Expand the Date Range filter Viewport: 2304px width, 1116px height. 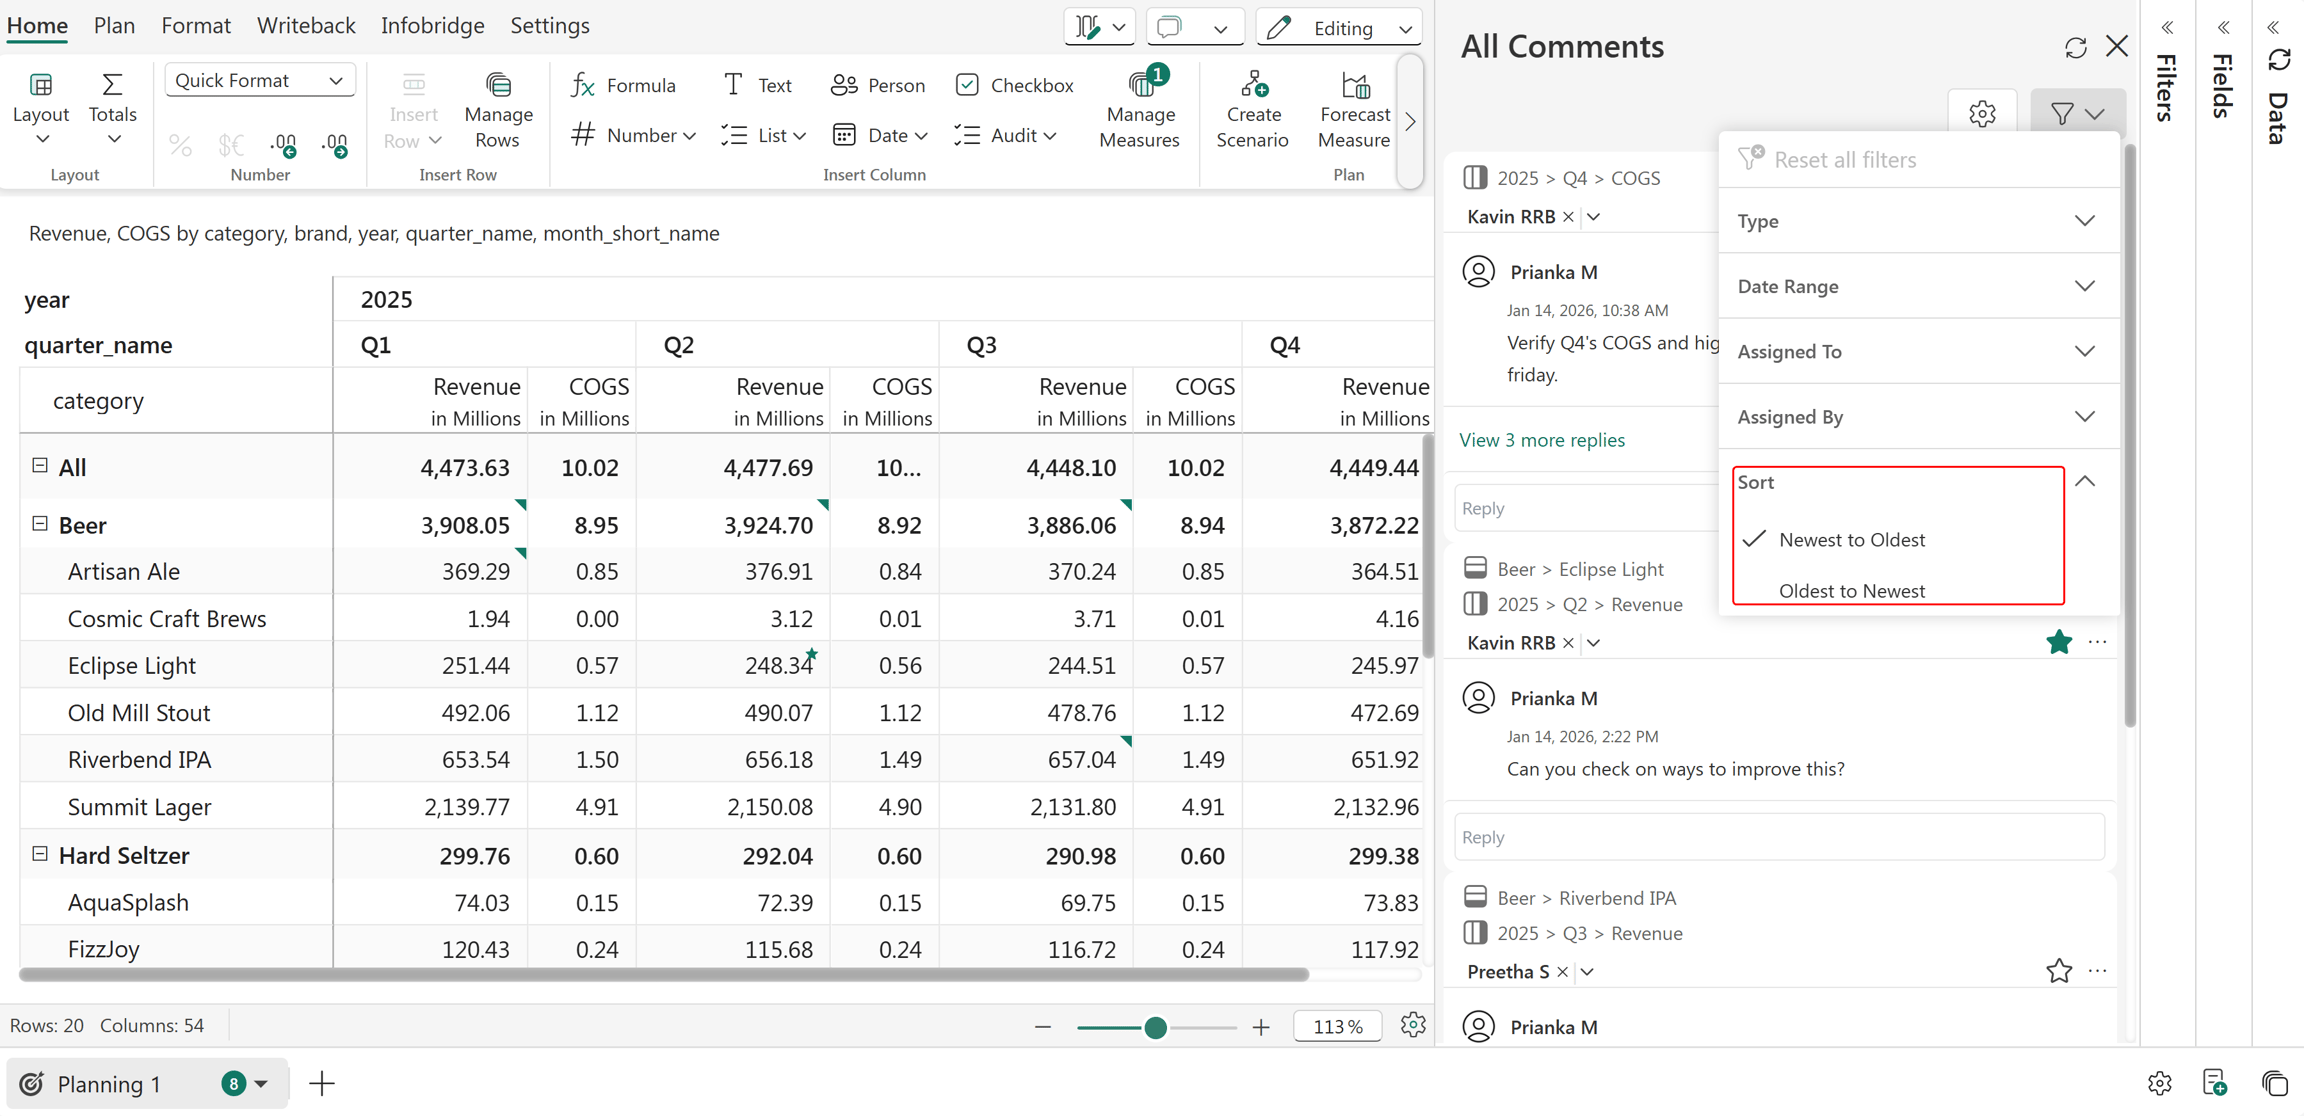(1918, 286)
